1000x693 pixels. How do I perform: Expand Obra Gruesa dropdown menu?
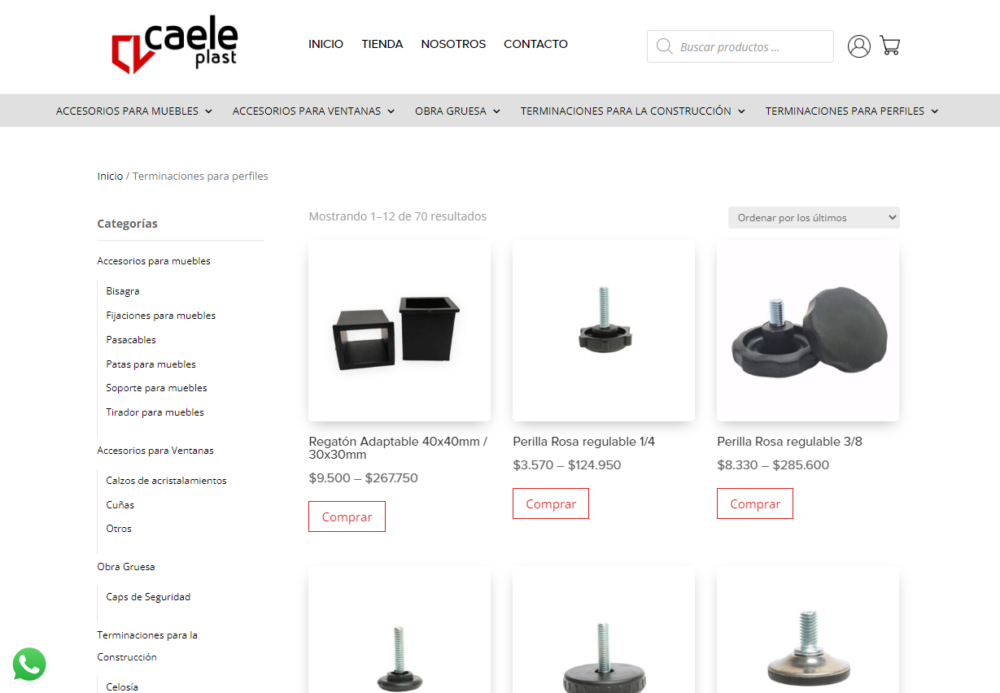click(457, 111)
